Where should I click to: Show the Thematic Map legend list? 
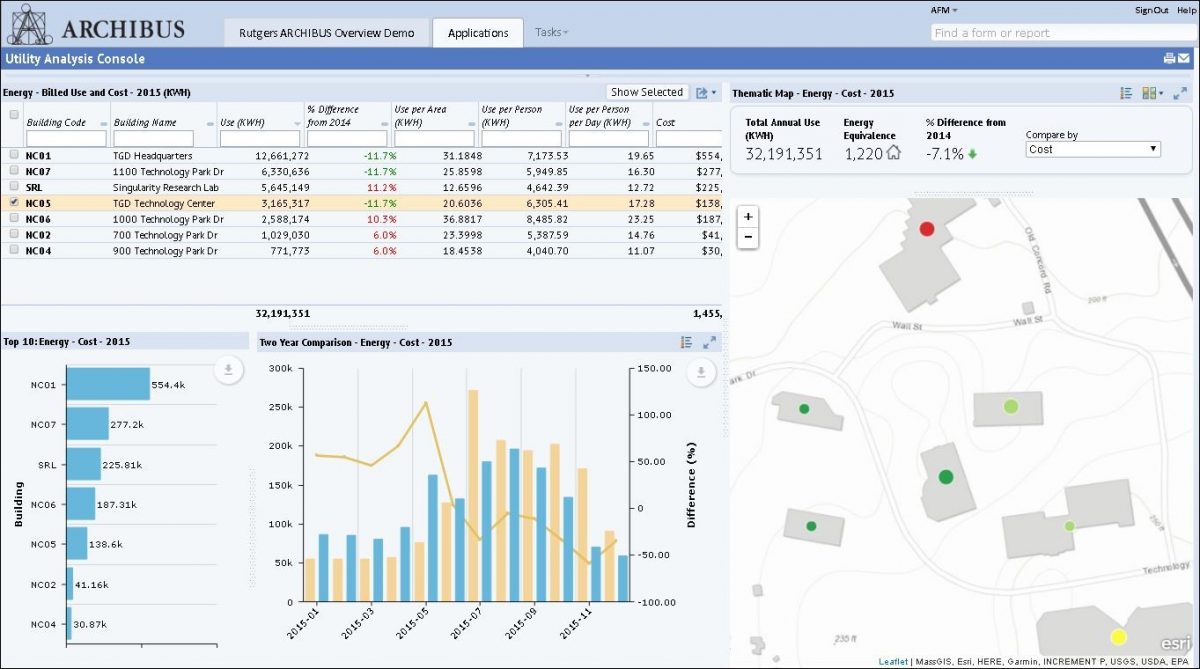point(1126,93)
